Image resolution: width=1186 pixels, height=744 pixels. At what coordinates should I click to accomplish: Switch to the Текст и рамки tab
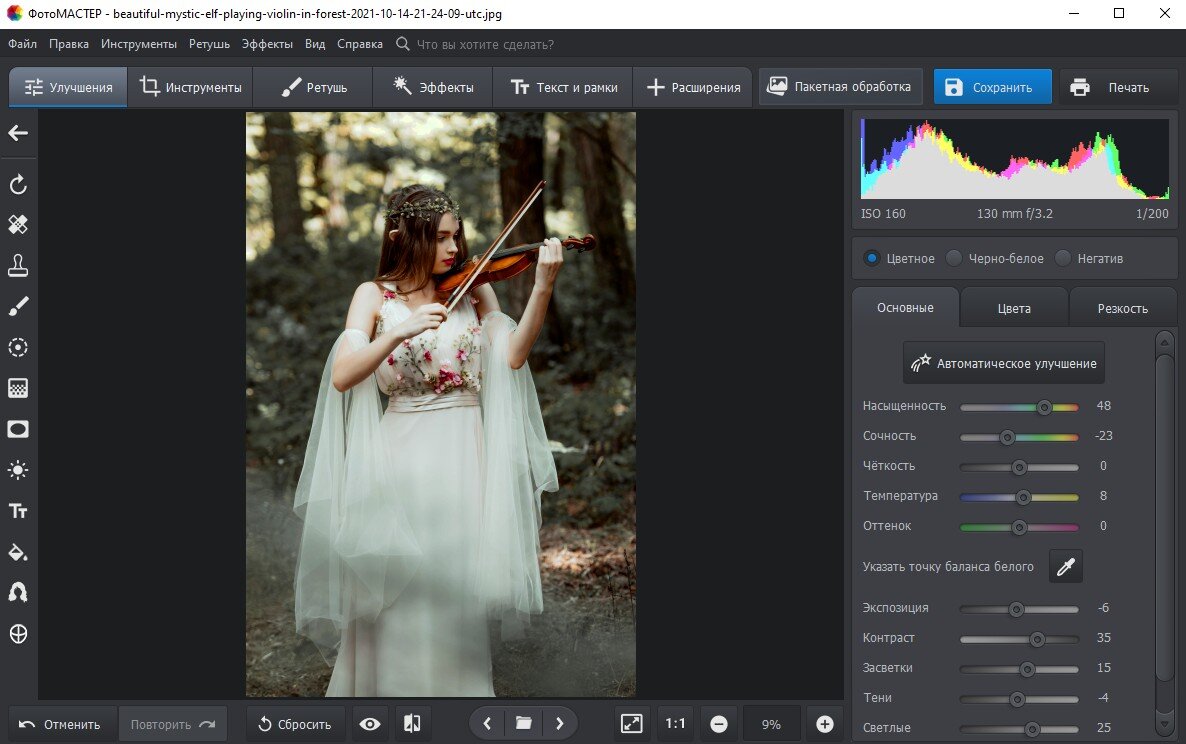click(x=564, y=87)
